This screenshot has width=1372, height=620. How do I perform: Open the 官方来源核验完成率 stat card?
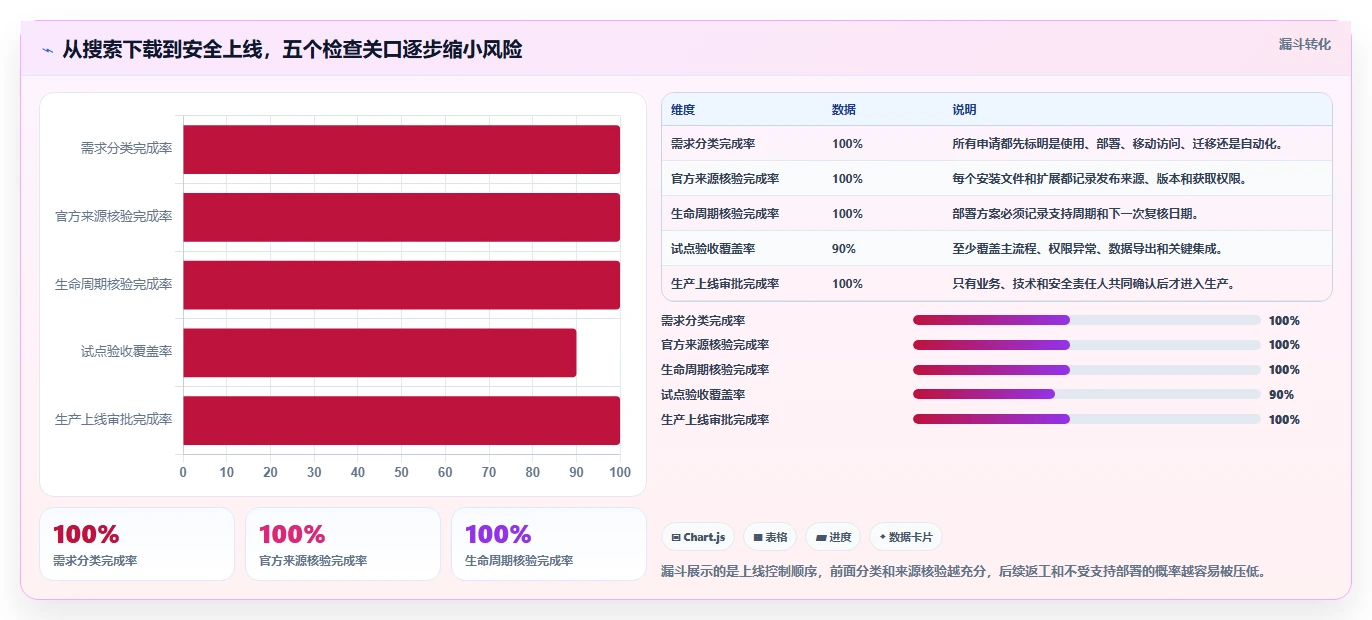[343, 544]
